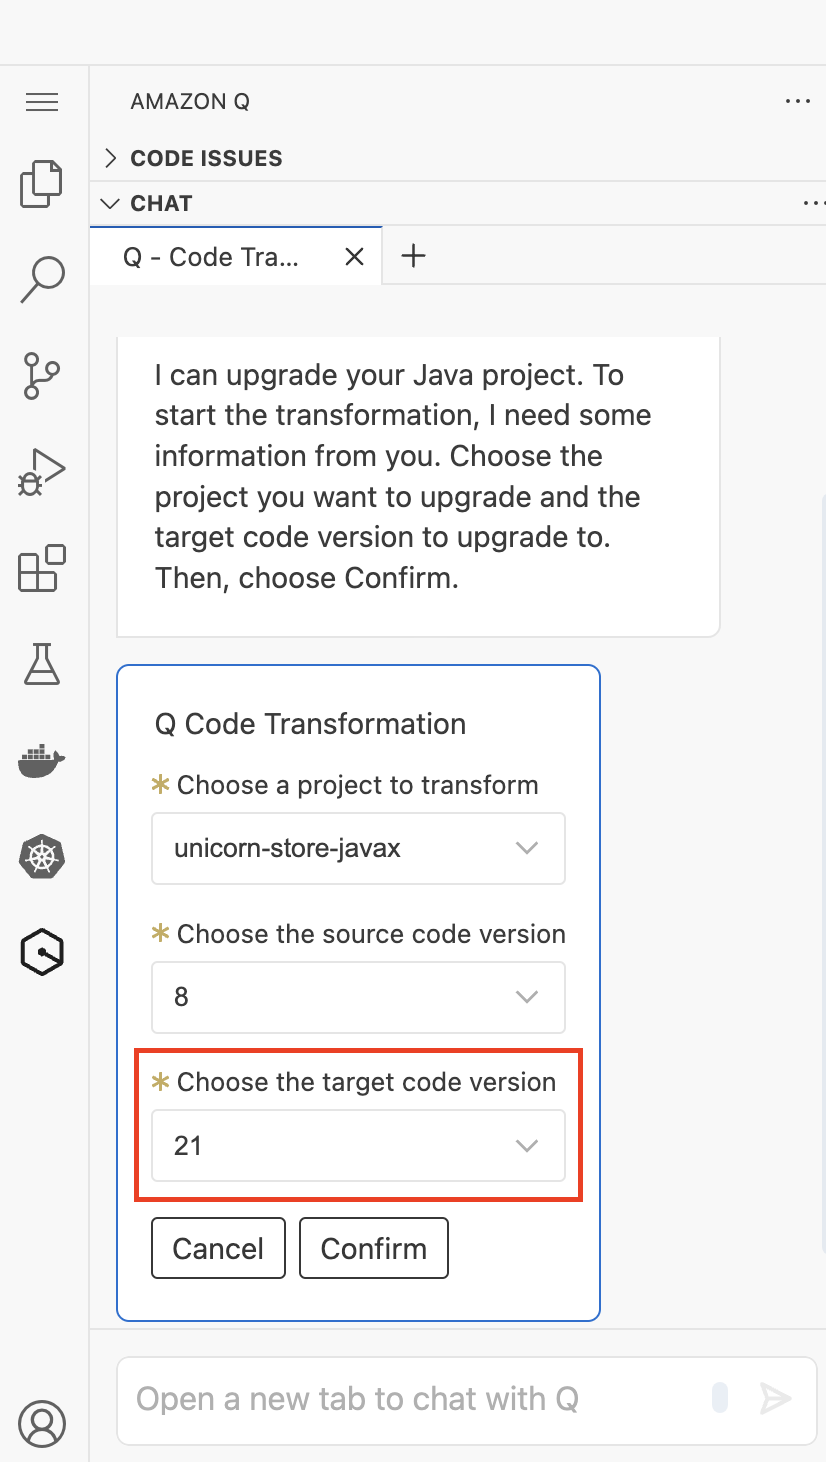Expand the CODE ISSUES section
Image resolution: width=826 pixels, height=1462 pixels.
[110, 158]
